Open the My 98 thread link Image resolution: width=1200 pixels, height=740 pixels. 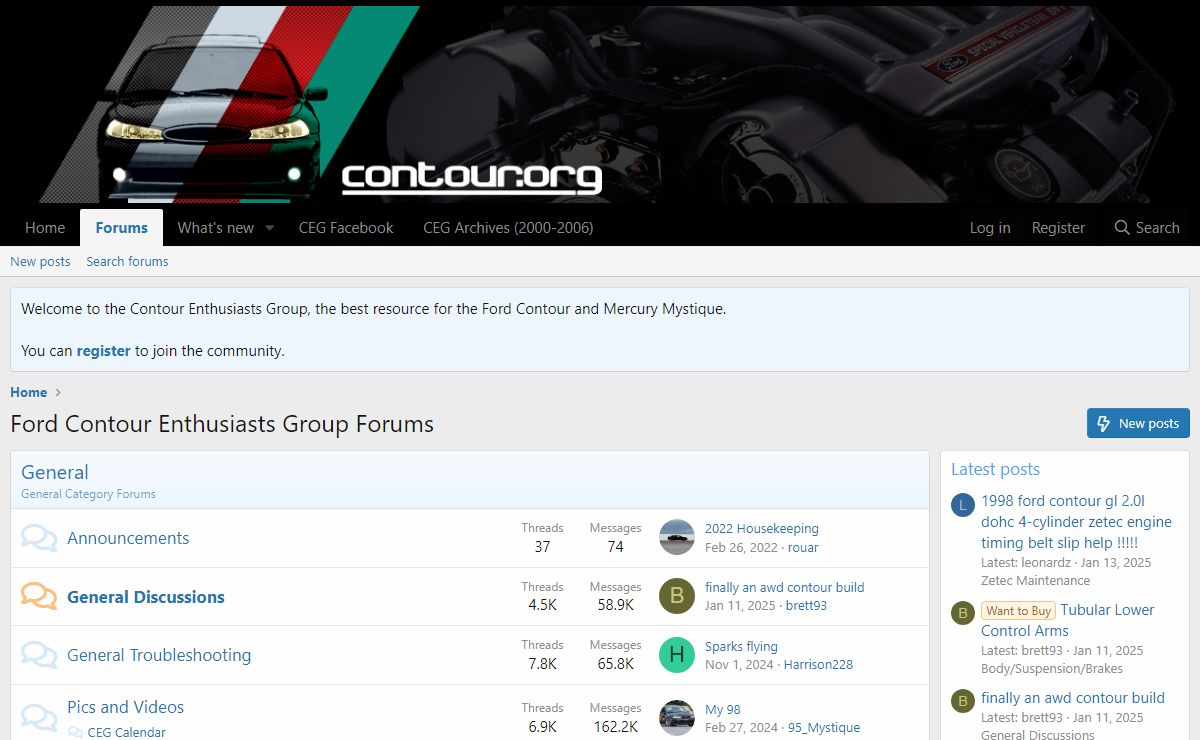coord(723,709)
